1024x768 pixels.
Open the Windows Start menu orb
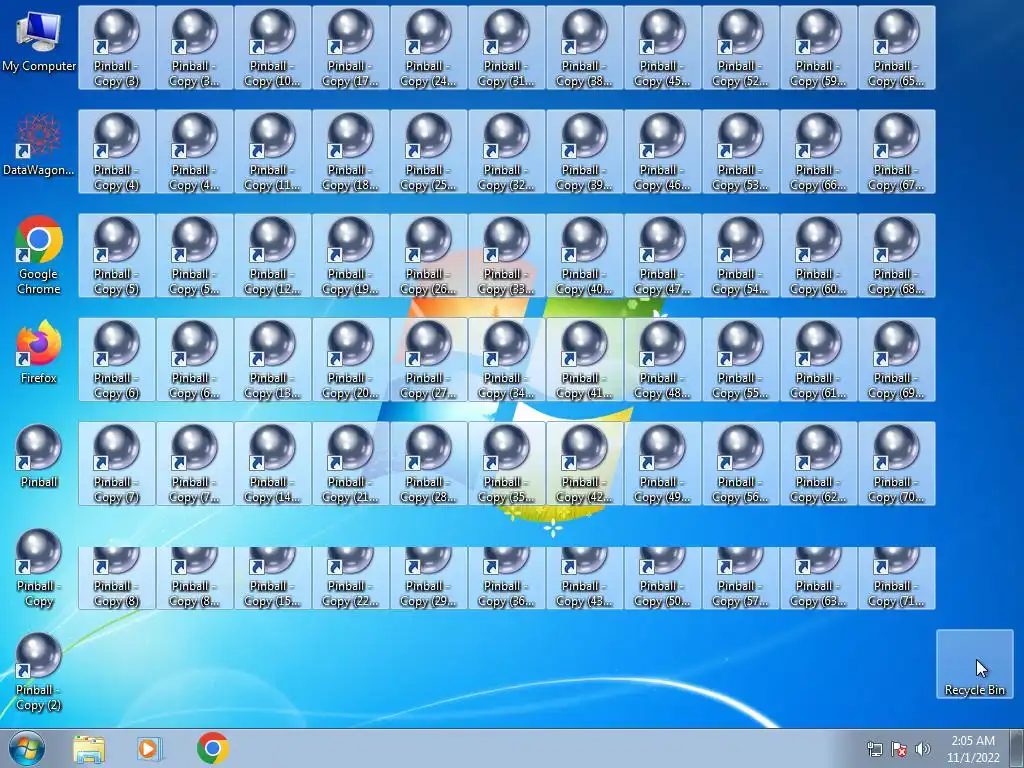pos(26,748)
